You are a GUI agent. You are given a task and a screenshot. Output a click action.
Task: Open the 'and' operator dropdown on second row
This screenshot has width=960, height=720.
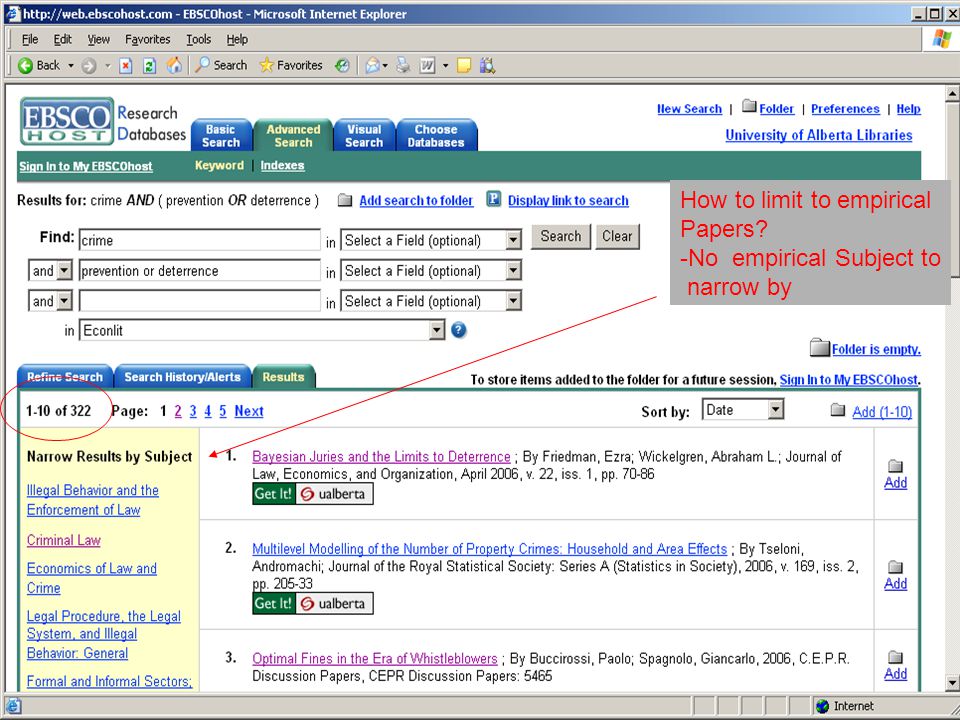click(x=50, y=271)
